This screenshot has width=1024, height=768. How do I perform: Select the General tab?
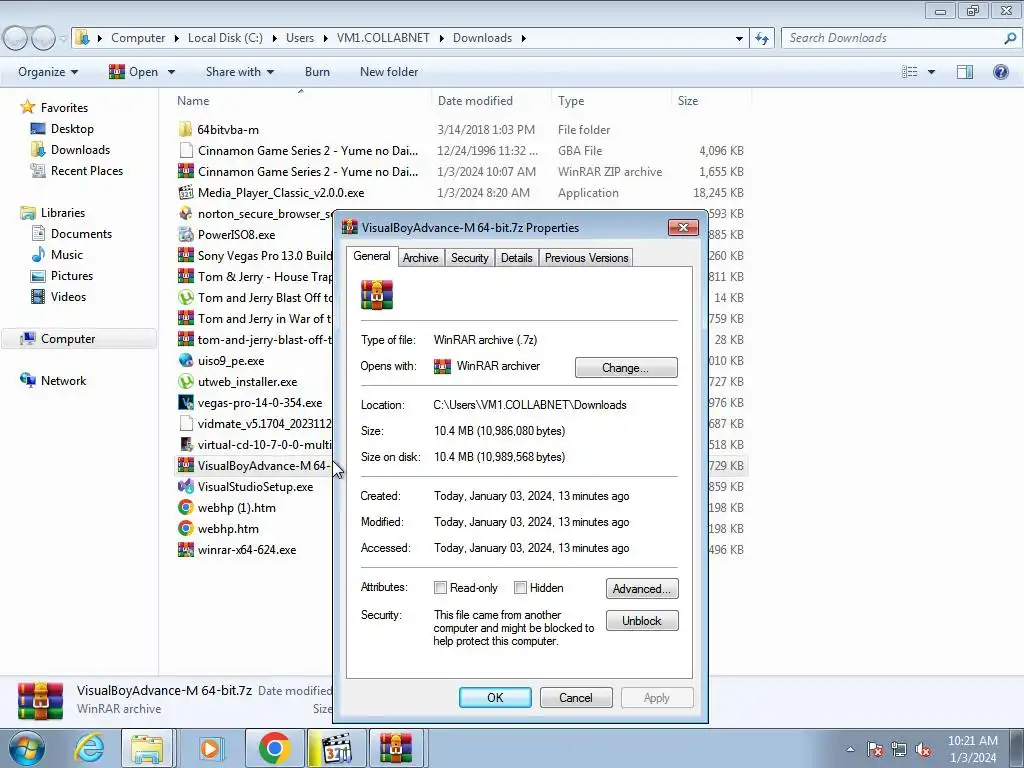click(372, 256)
